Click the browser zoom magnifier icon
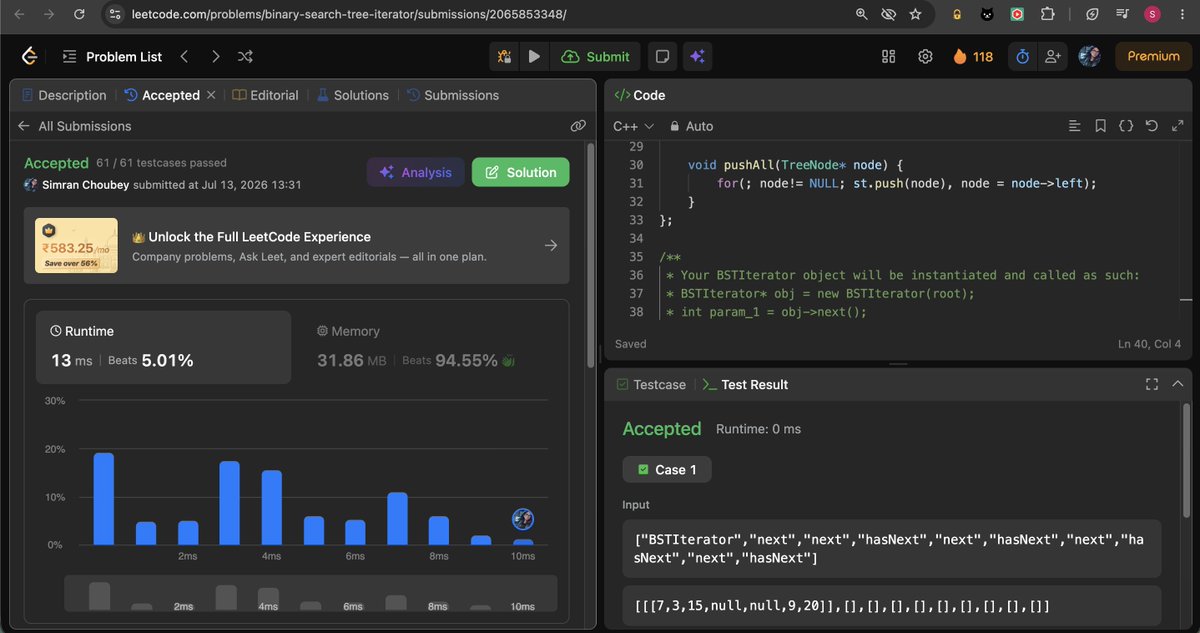Viewport: 1200px width, 633px height. pos(862,15)
